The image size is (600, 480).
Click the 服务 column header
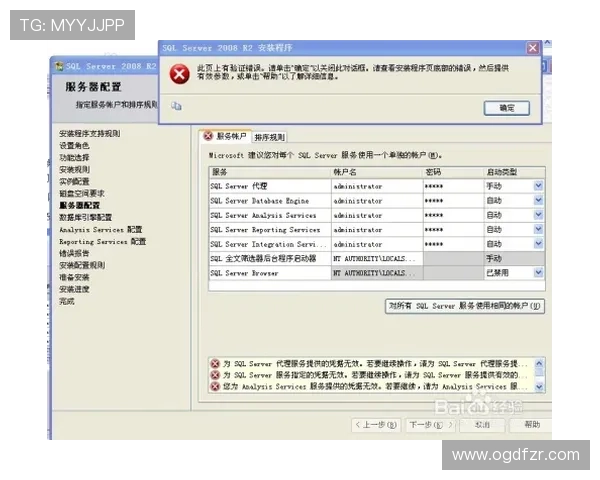point(270,172)
